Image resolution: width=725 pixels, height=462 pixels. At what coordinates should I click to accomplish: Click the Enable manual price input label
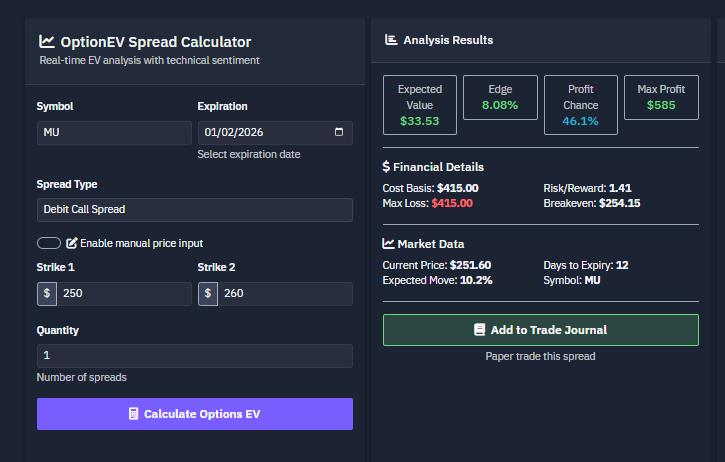(141, 243)
